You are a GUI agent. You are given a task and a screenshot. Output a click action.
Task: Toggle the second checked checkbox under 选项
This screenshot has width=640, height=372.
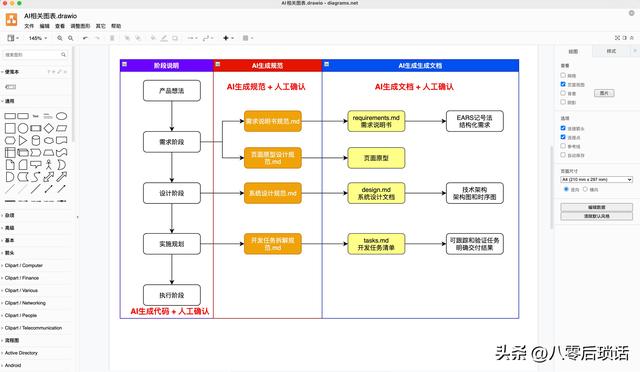pyautogui.click(x=563, y=137)
